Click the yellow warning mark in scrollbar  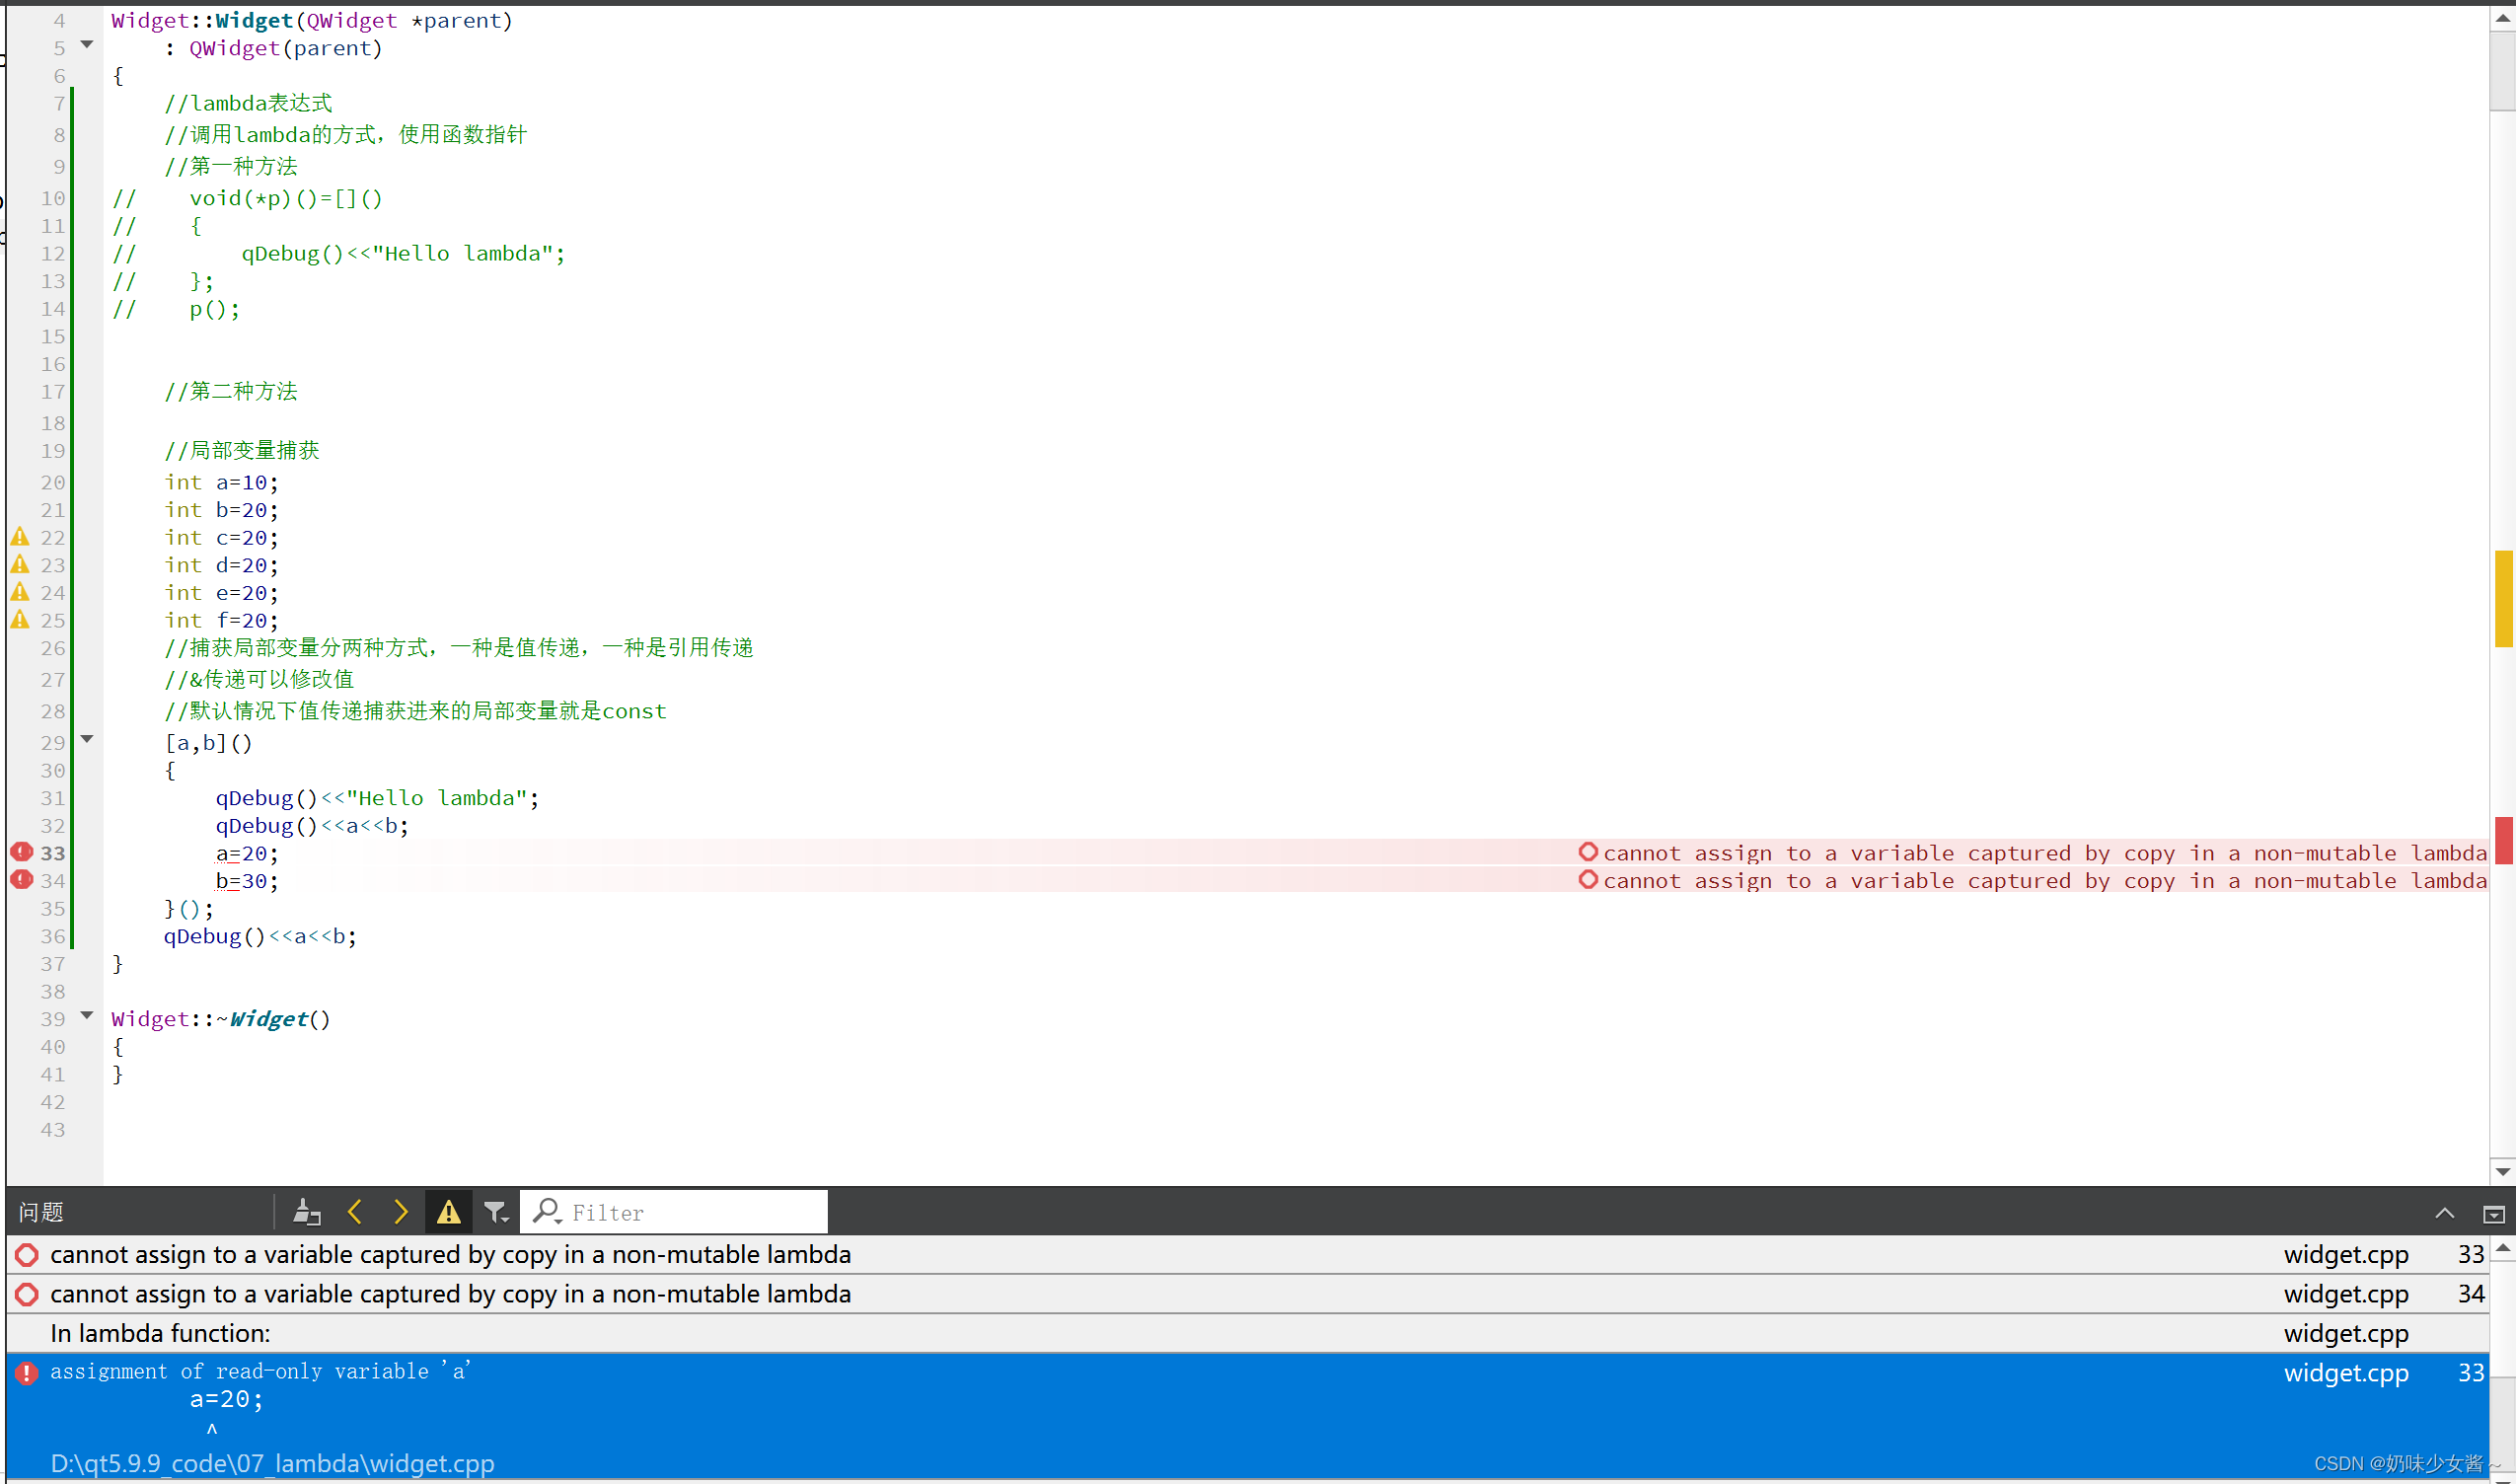tap(2503, 599)
